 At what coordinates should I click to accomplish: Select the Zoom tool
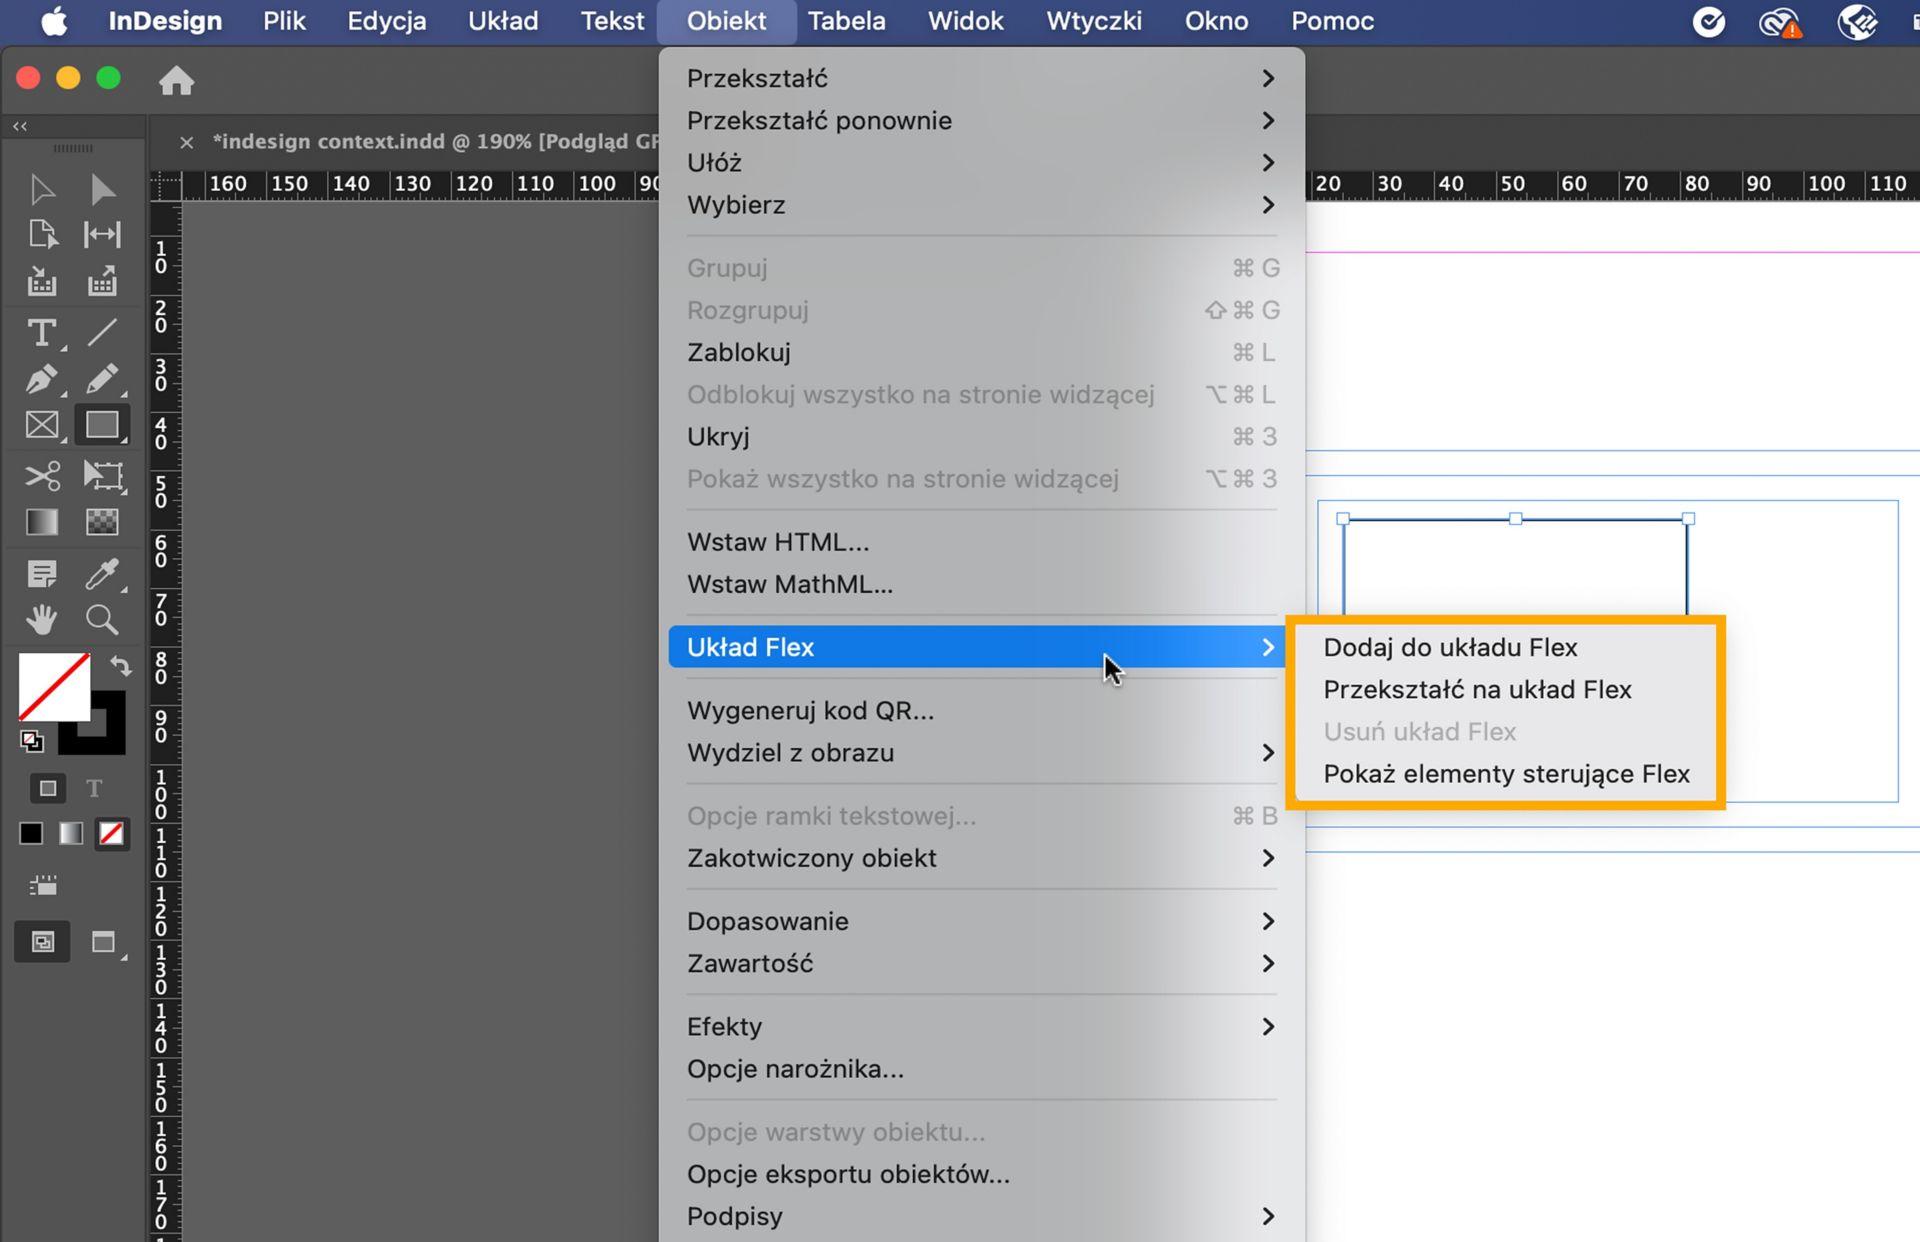click(103, 620)
